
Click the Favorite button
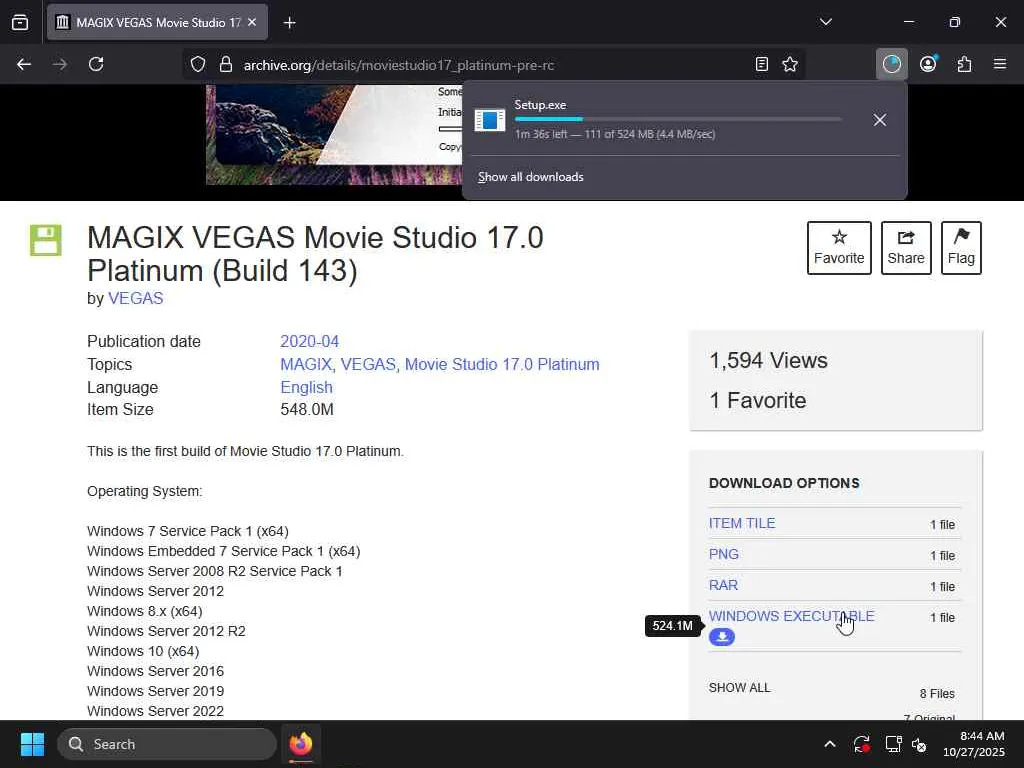click(839, 248)
